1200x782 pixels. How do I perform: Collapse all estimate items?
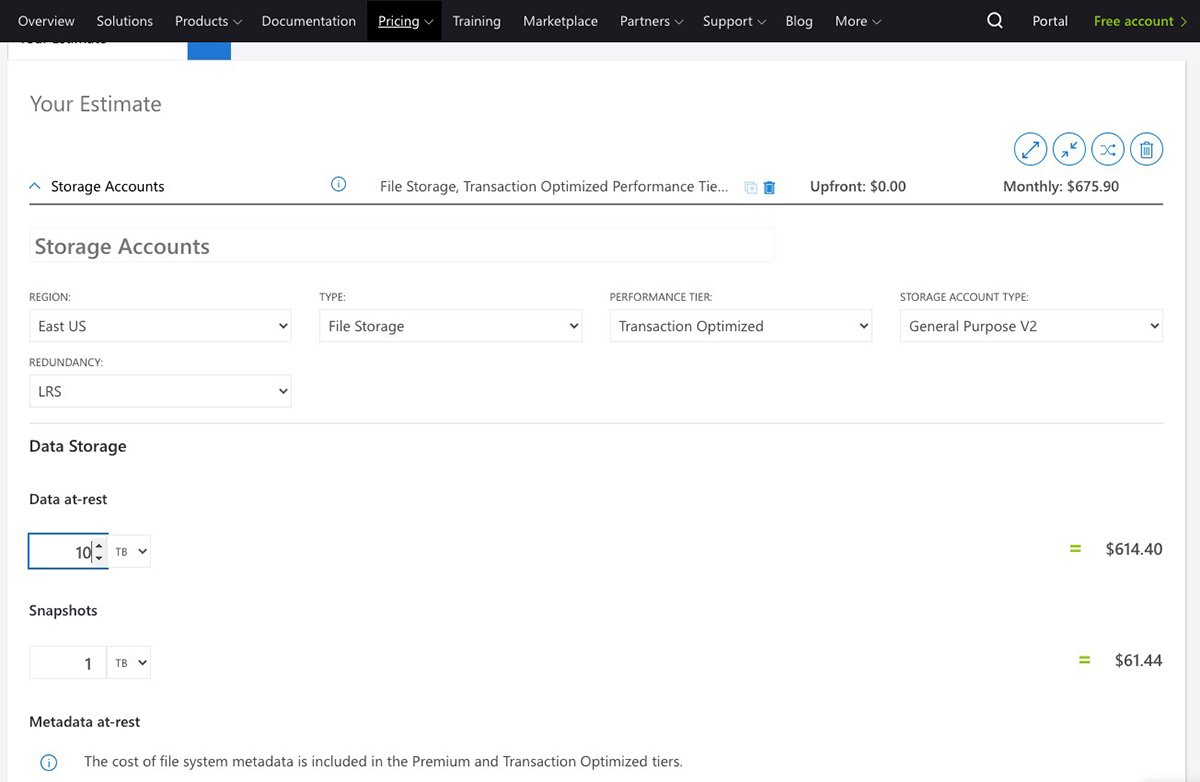click(1069, 148)
